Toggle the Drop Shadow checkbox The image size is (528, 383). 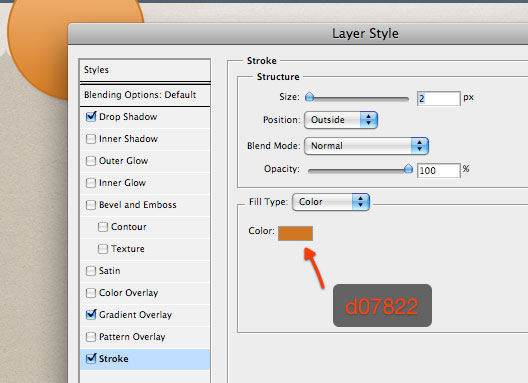pos(91,117)
